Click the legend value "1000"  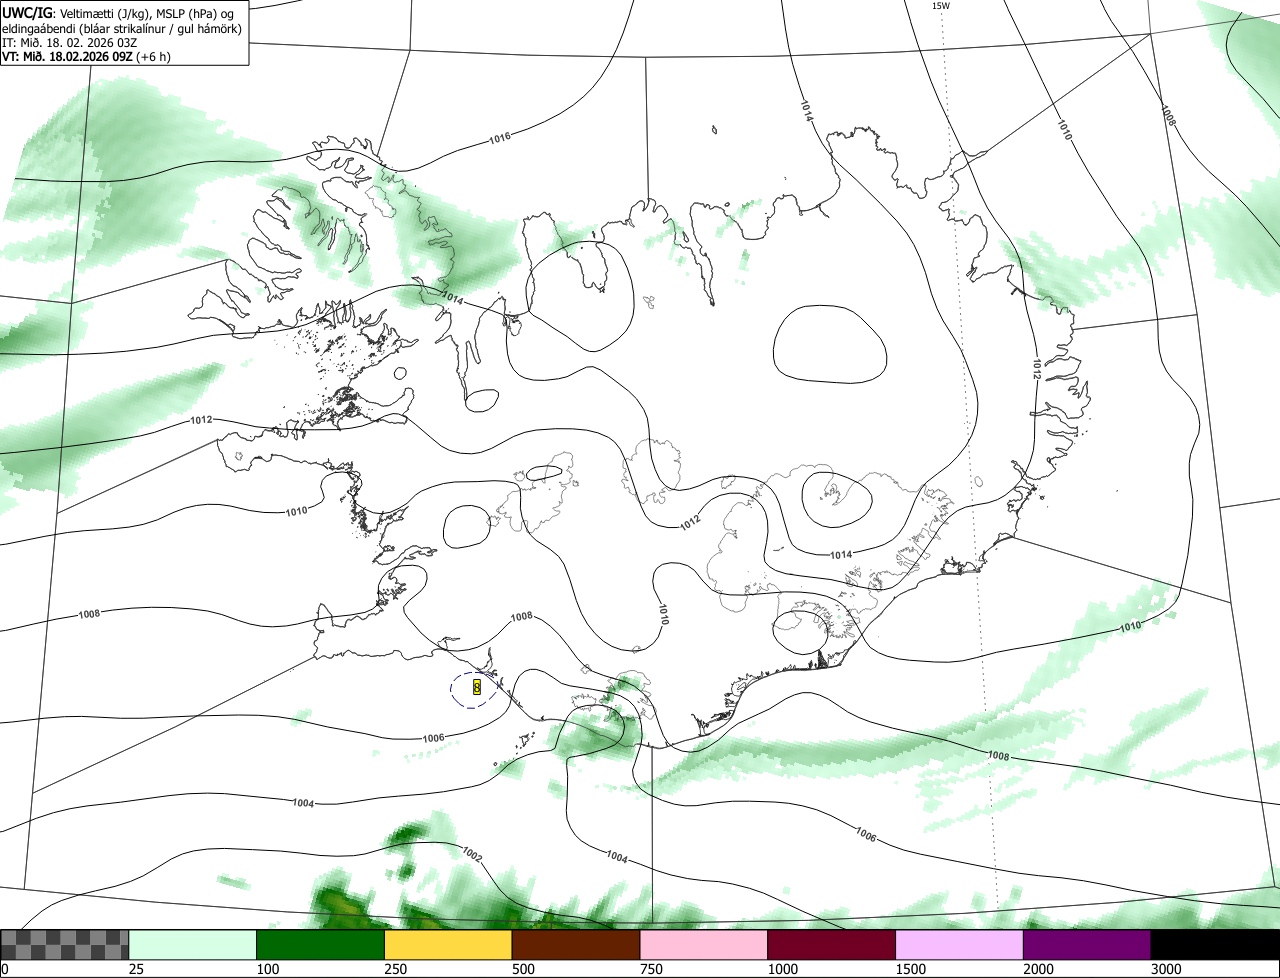pos(783,969)
